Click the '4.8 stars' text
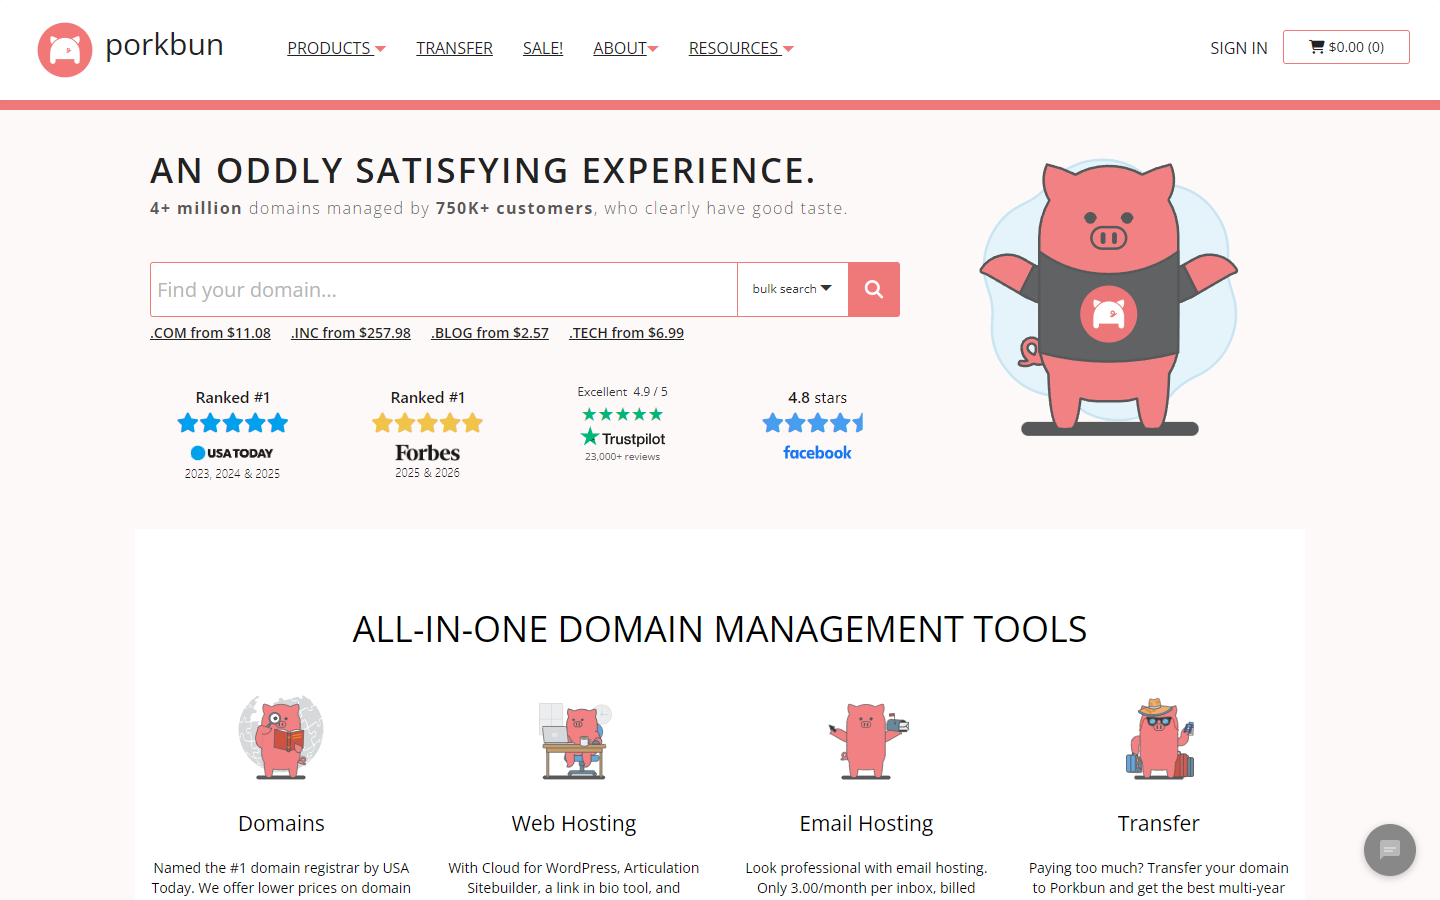1440x900 pixels. click(817, 398)
